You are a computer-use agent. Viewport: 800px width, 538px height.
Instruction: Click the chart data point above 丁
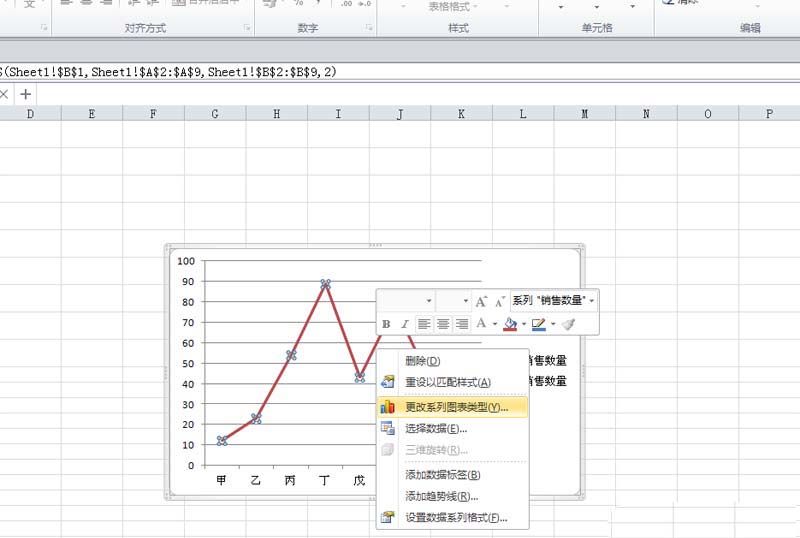coord(326,284)
